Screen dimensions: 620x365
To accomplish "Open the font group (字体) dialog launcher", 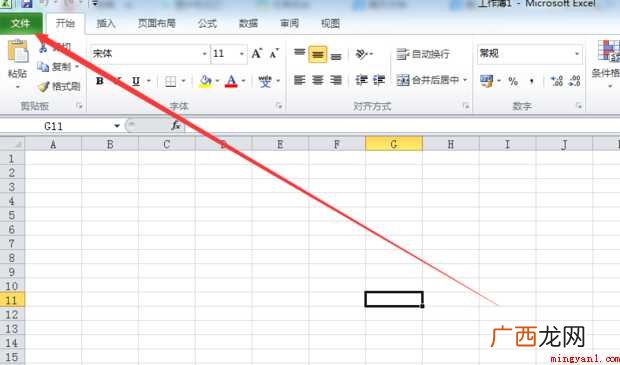I will 280,106.
